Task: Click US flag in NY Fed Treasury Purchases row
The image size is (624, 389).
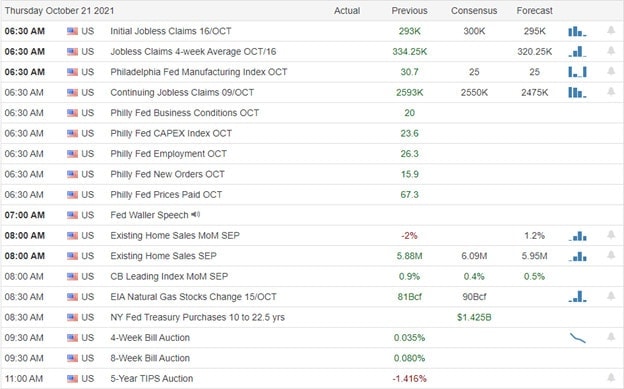Action: 72,317
